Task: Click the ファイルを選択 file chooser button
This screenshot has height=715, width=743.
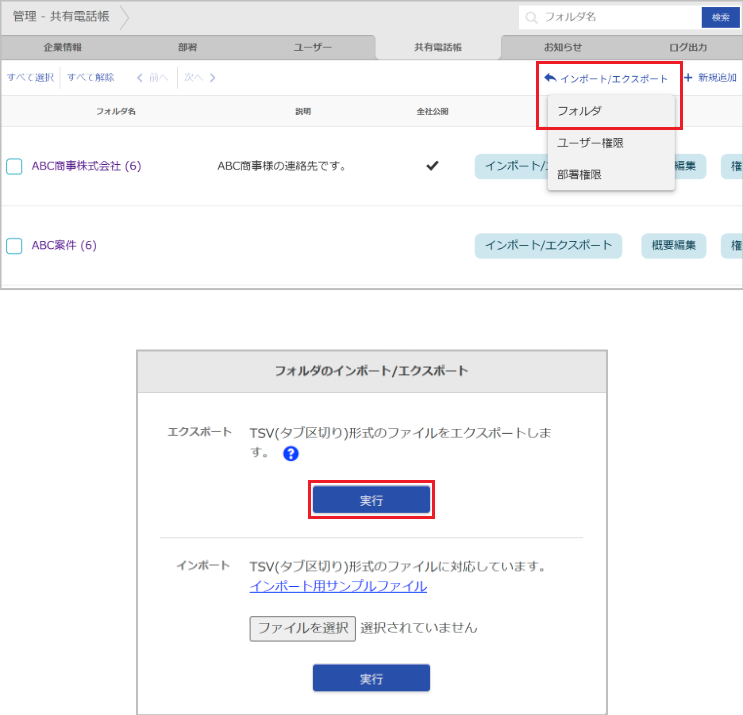Action: 302,628
